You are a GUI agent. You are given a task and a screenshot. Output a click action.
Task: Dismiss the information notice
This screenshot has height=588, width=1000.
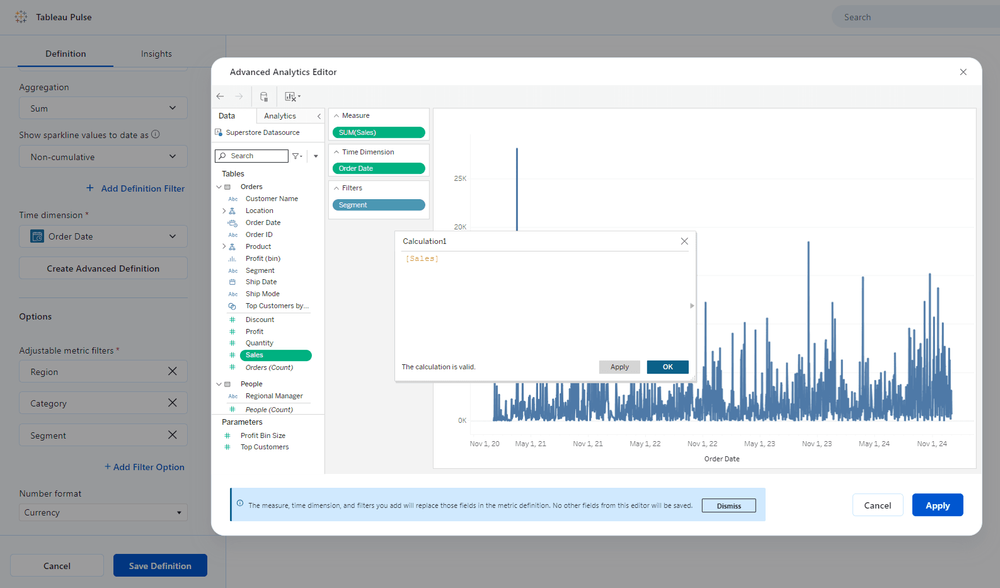point(729,506)
